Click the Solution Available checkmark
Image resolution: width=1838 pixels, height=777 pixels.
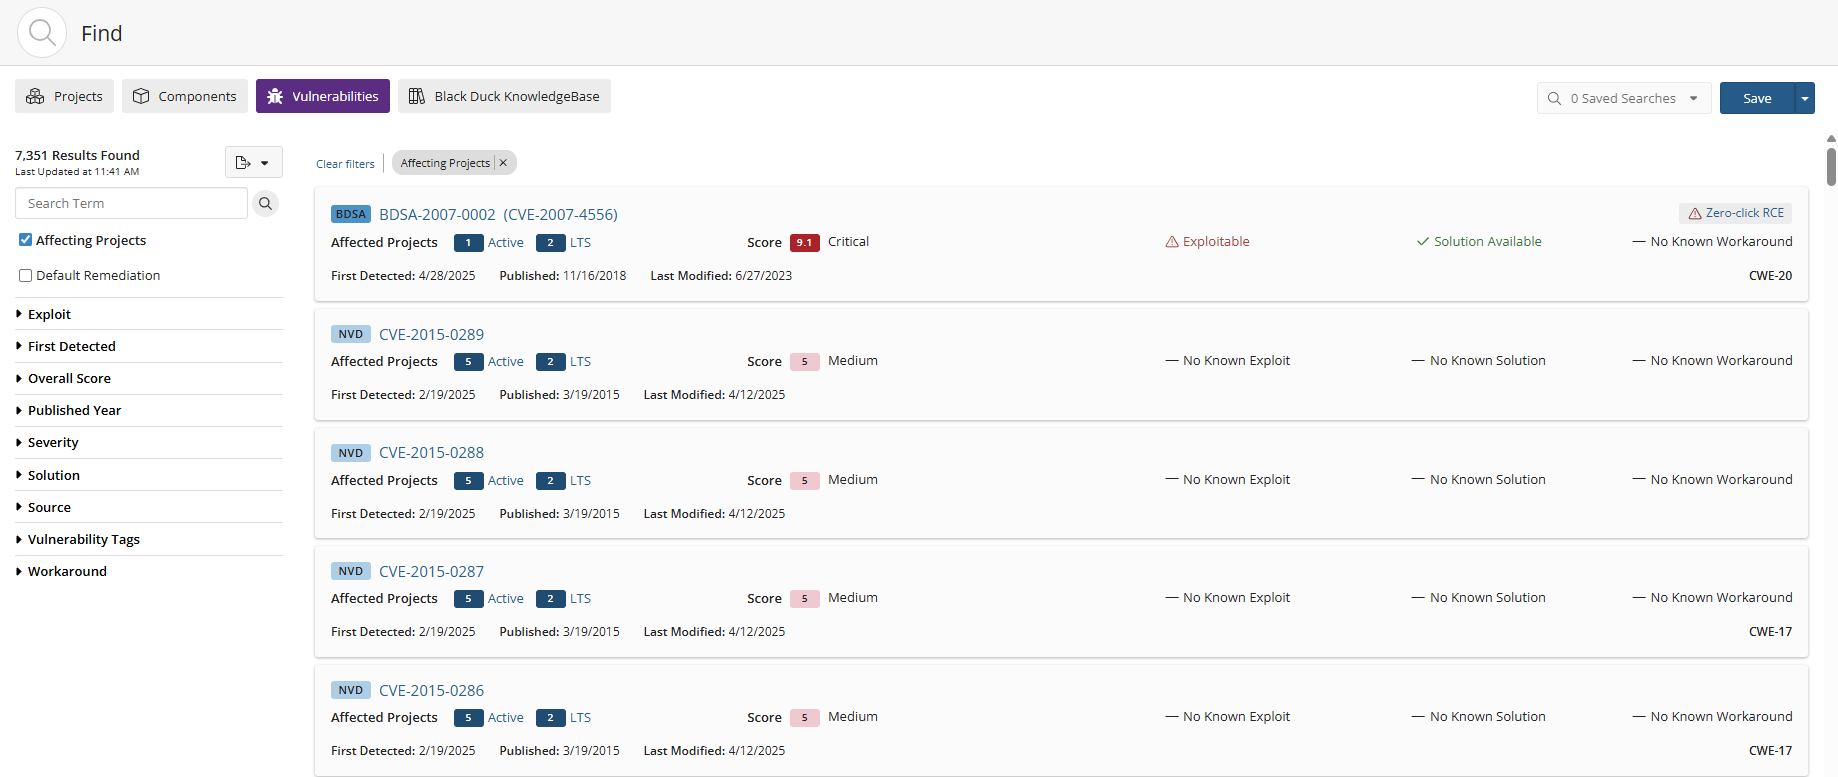(x=1422, y=242)
